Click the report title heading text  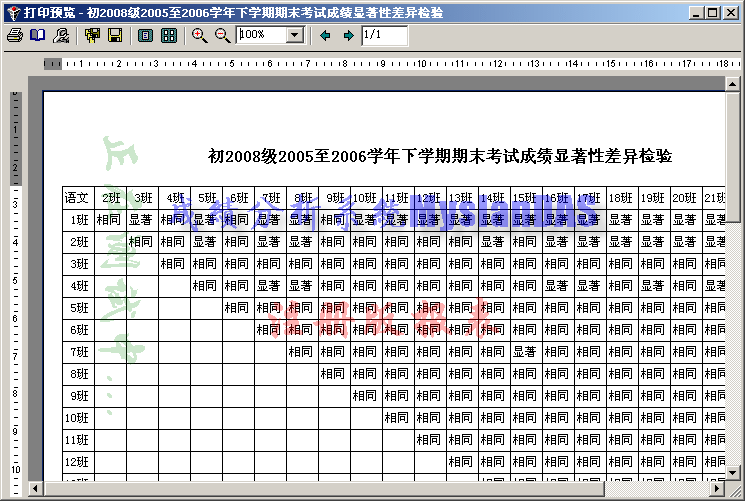pos(439,156)
